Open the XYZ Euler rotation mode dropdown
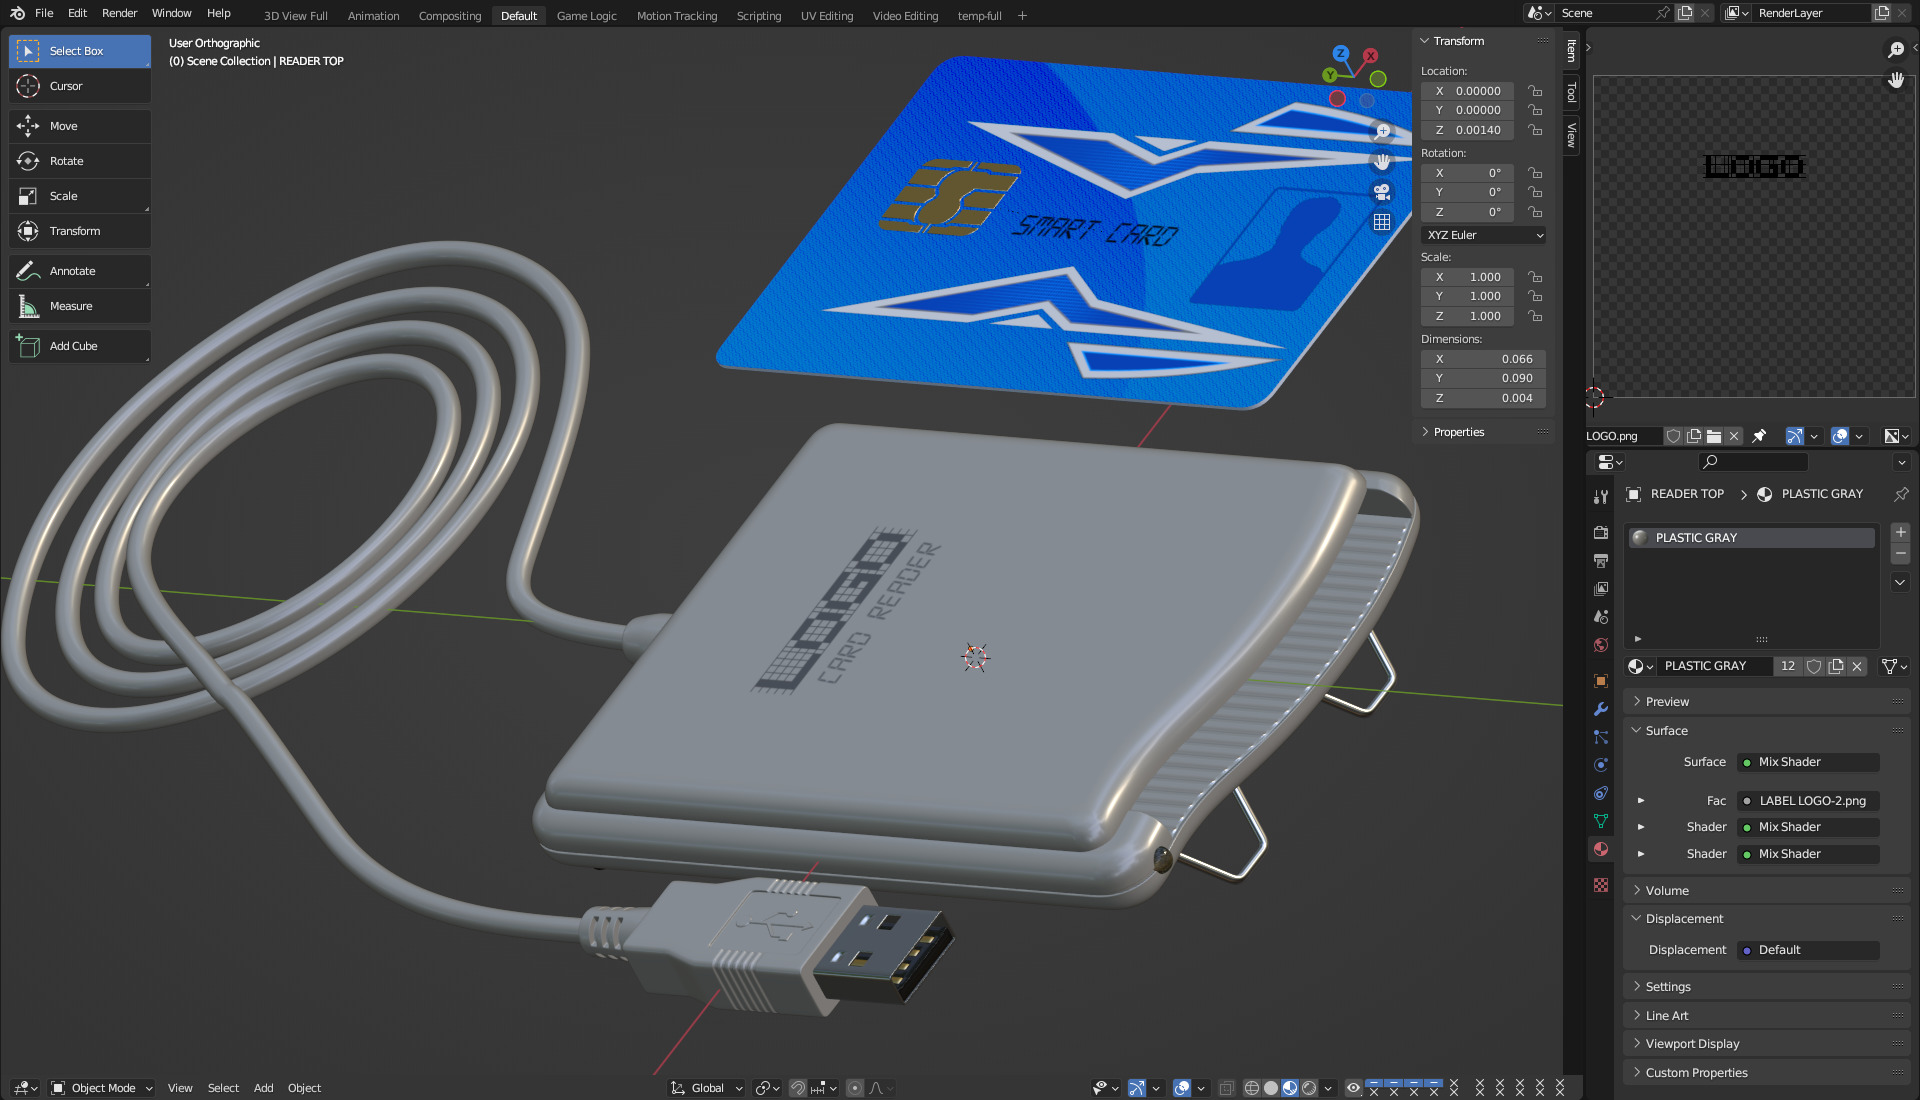The height and width of the screenshot is (1100, 1920). (x=1483, y=235)
